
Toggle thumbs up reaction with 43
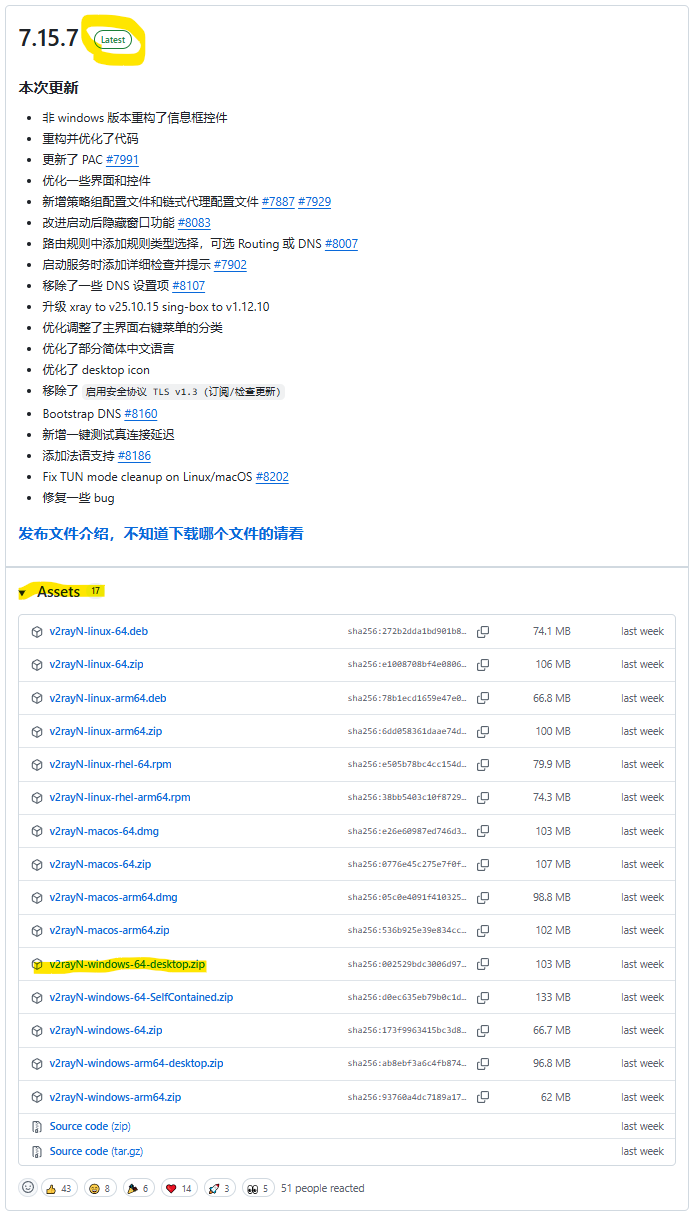tap(59, 1188)
